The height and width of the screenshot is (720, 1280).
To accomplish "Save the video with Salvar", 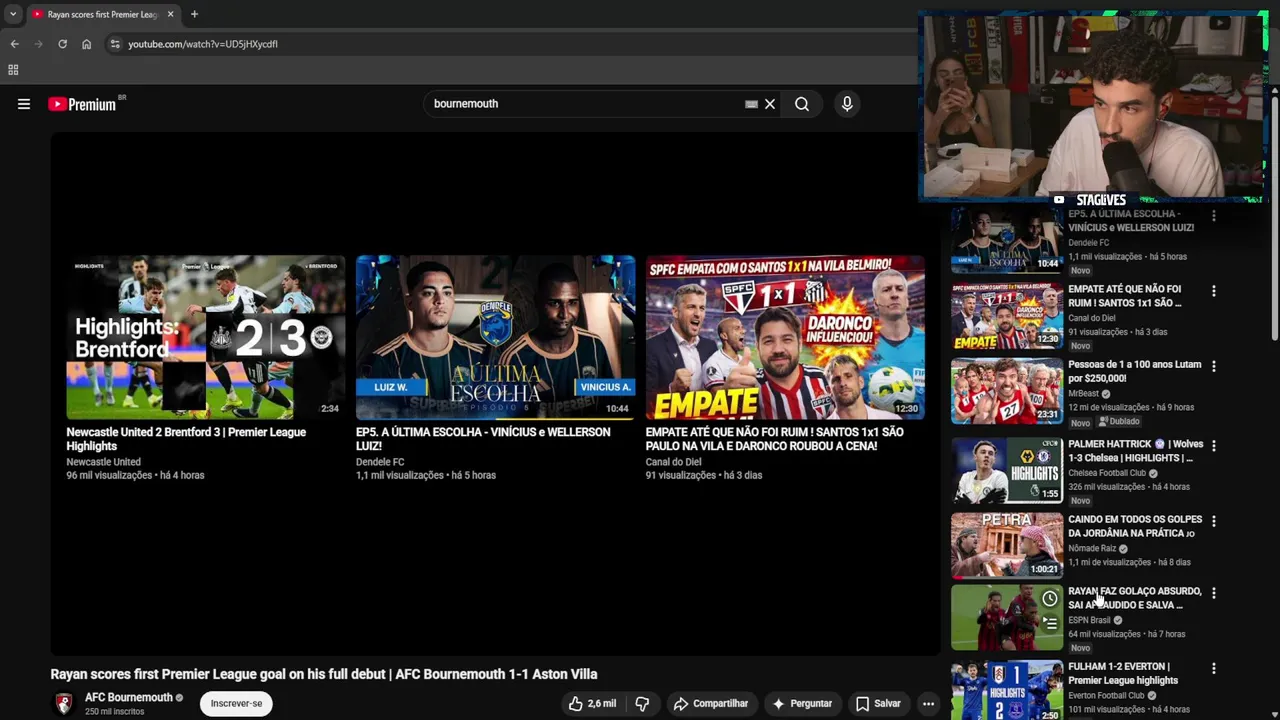I will [878, 704].
